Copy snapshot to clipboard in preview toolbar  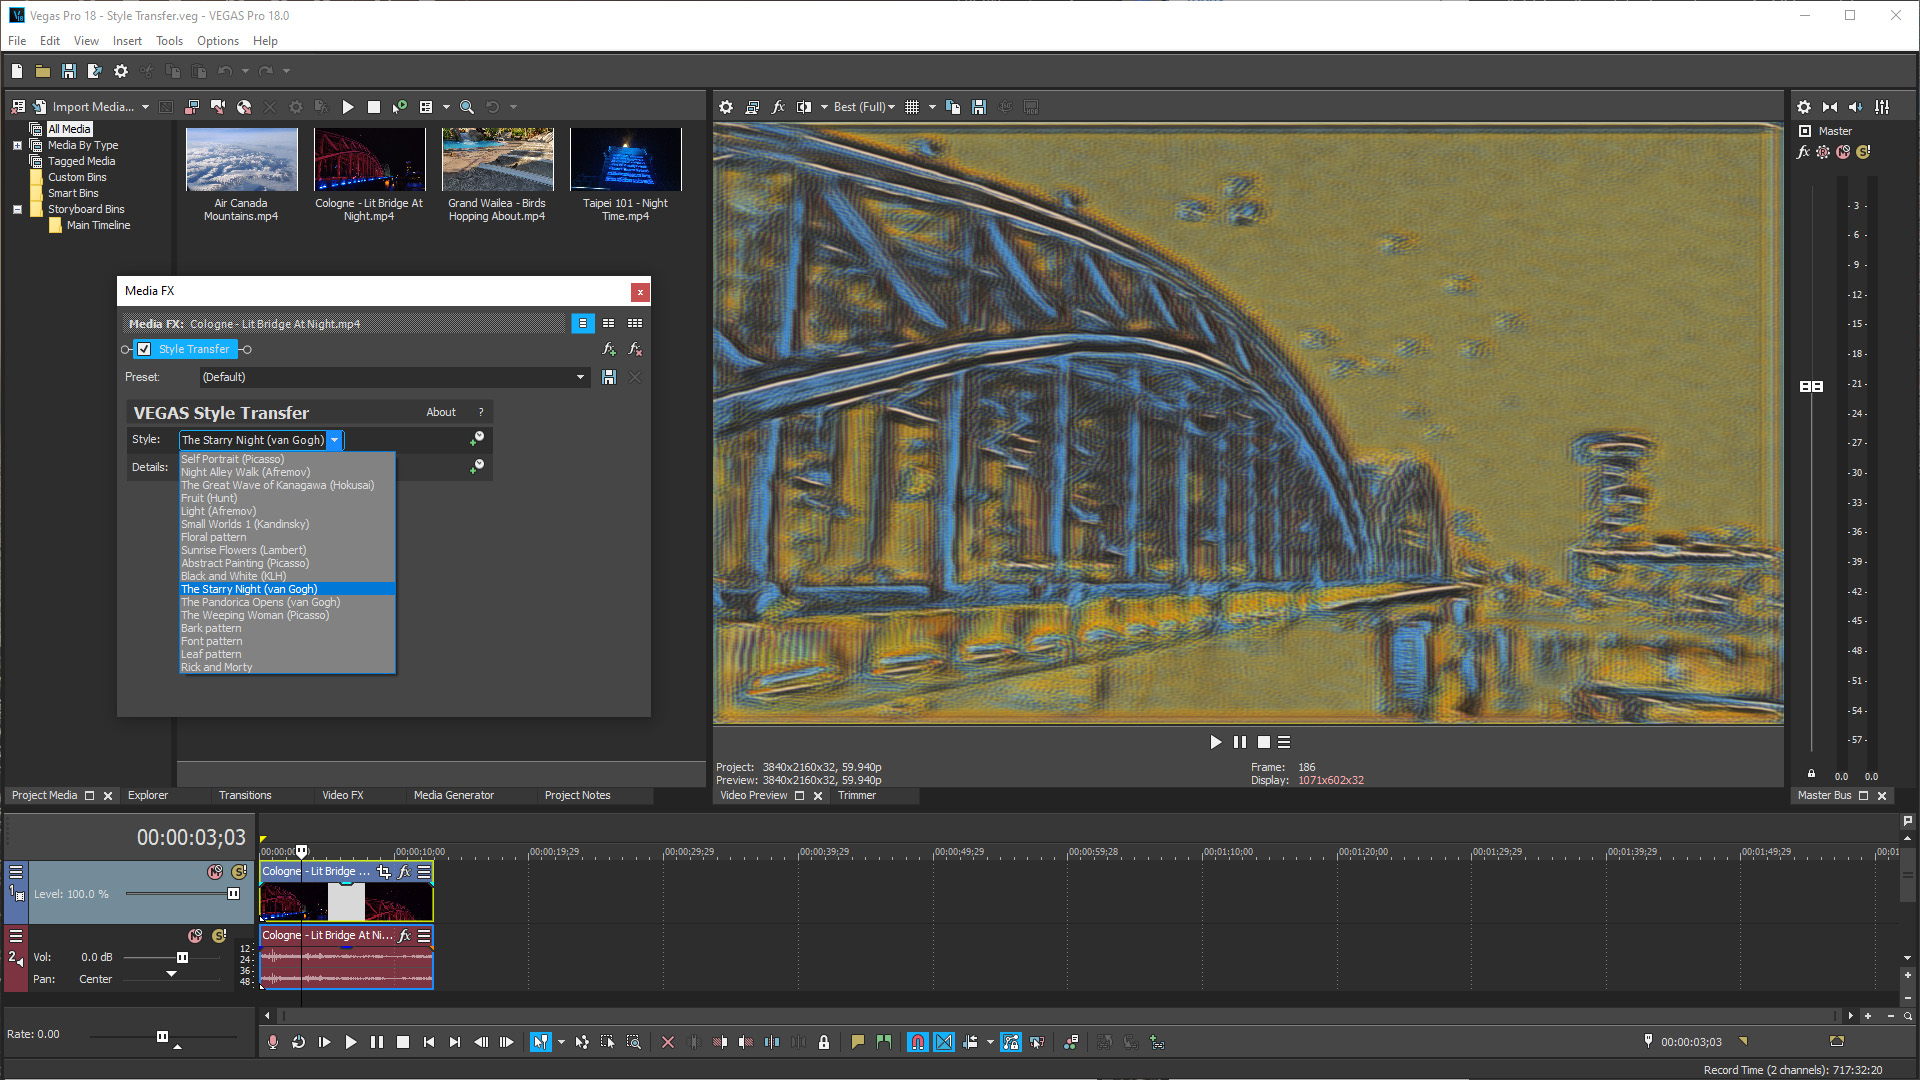[x=952, y=107]
